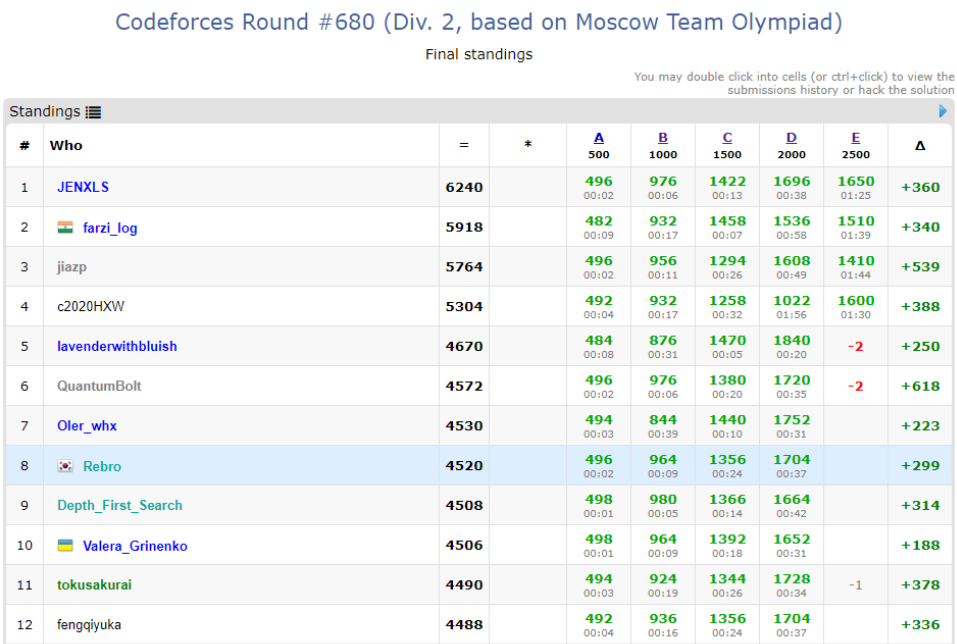The height and width of the screenshot is (644, 957).
Task: Click QuantumBolt problem E -2 cell
Action: pos(856,386)
